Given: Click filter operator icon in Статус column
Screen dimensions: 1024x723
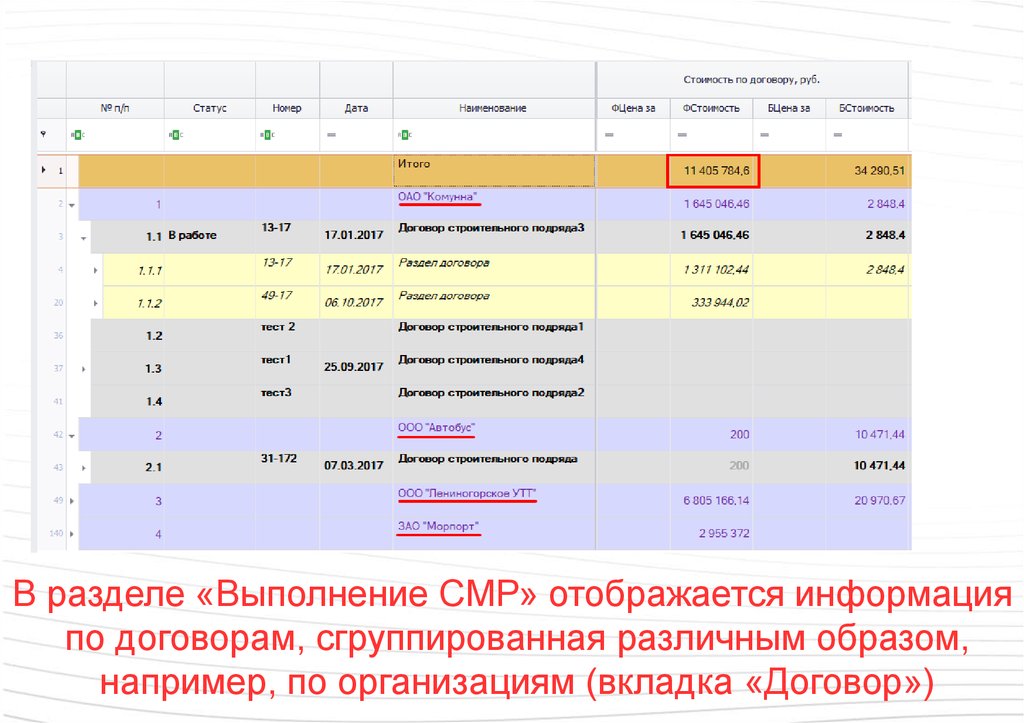Looking at the screenshot, I should tap(175, 134).
